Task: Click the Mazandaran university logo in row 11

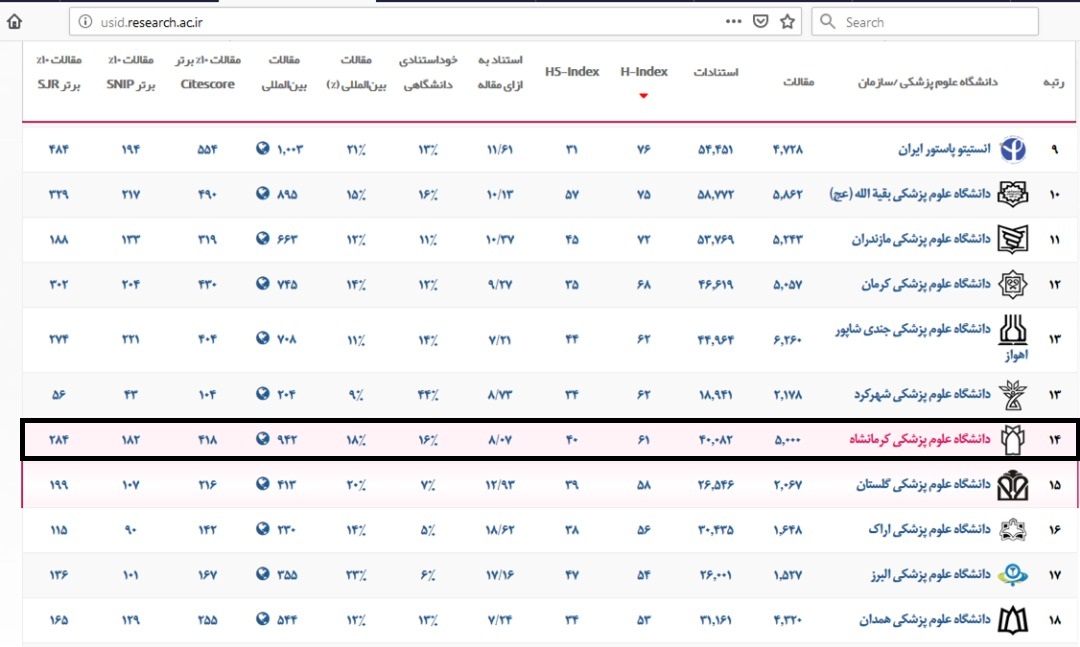Action: [x=1012, y=240]
